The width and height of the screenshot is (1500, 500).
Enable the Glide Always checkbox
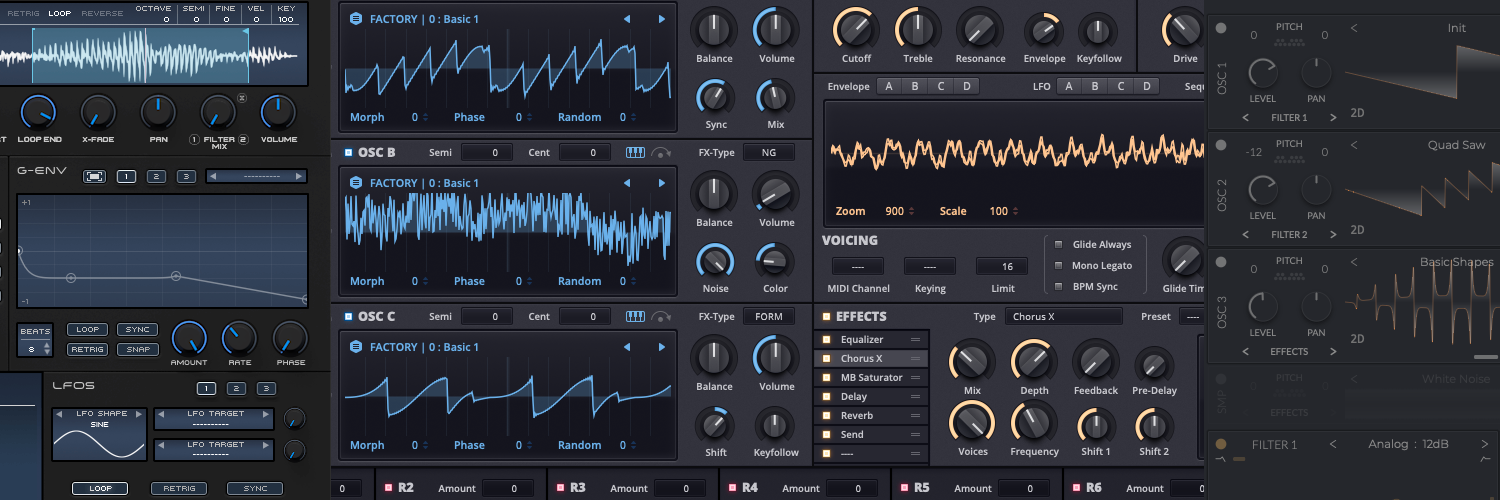[1059, 244]
